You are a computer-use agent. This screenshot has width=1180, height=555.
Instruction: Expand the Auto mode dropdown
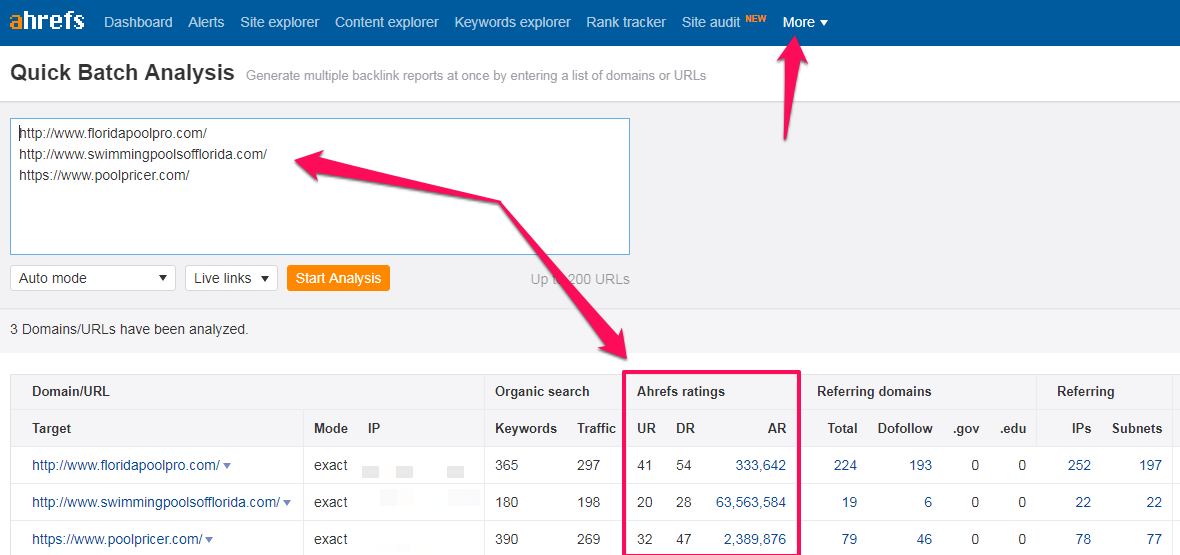point(93,278)
